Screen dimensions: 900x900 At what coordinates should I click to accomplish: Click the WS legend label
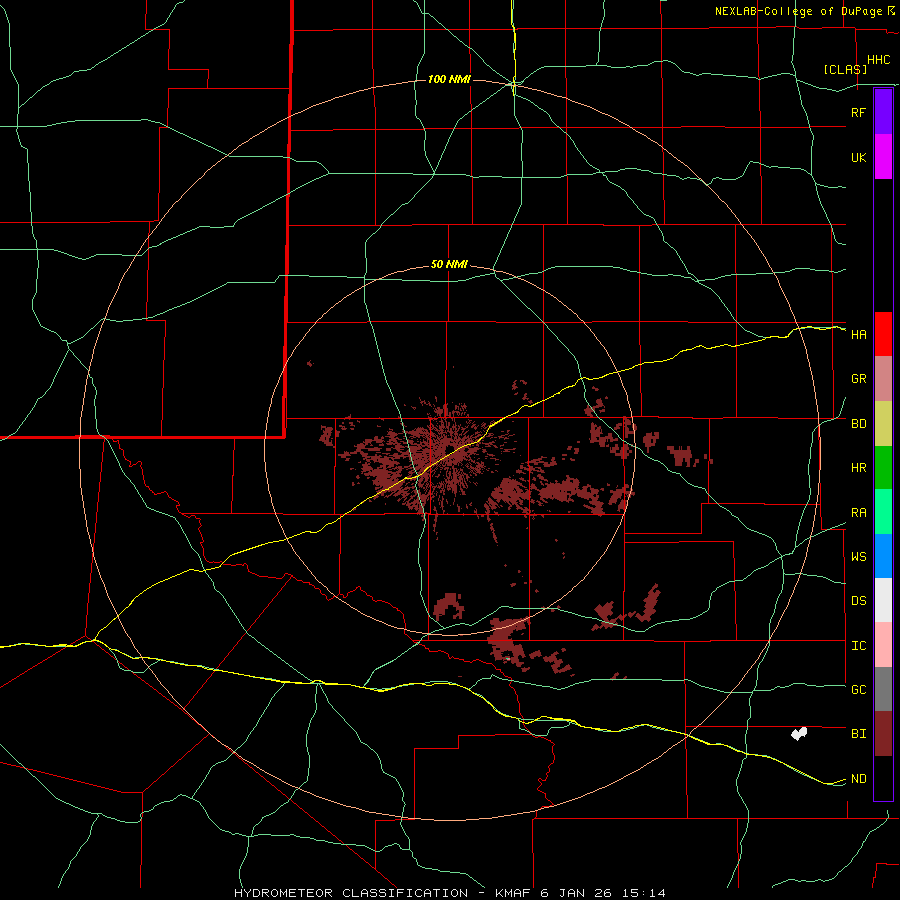pos(858,557)
